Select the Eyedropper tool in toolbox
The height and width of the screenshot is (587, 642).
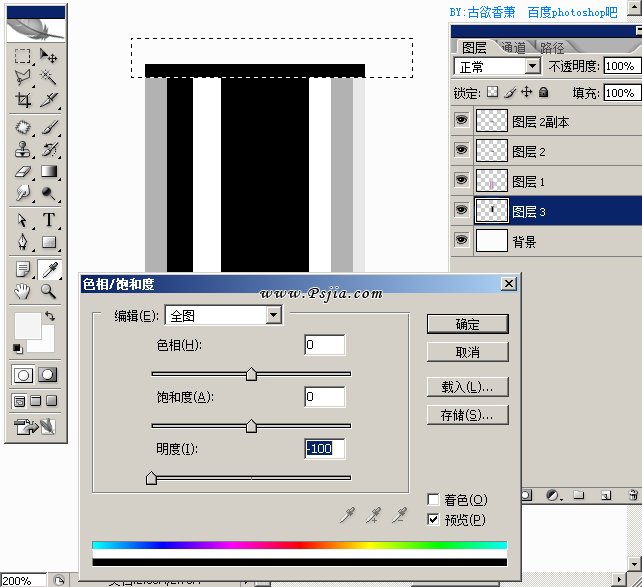coord(50,270)
